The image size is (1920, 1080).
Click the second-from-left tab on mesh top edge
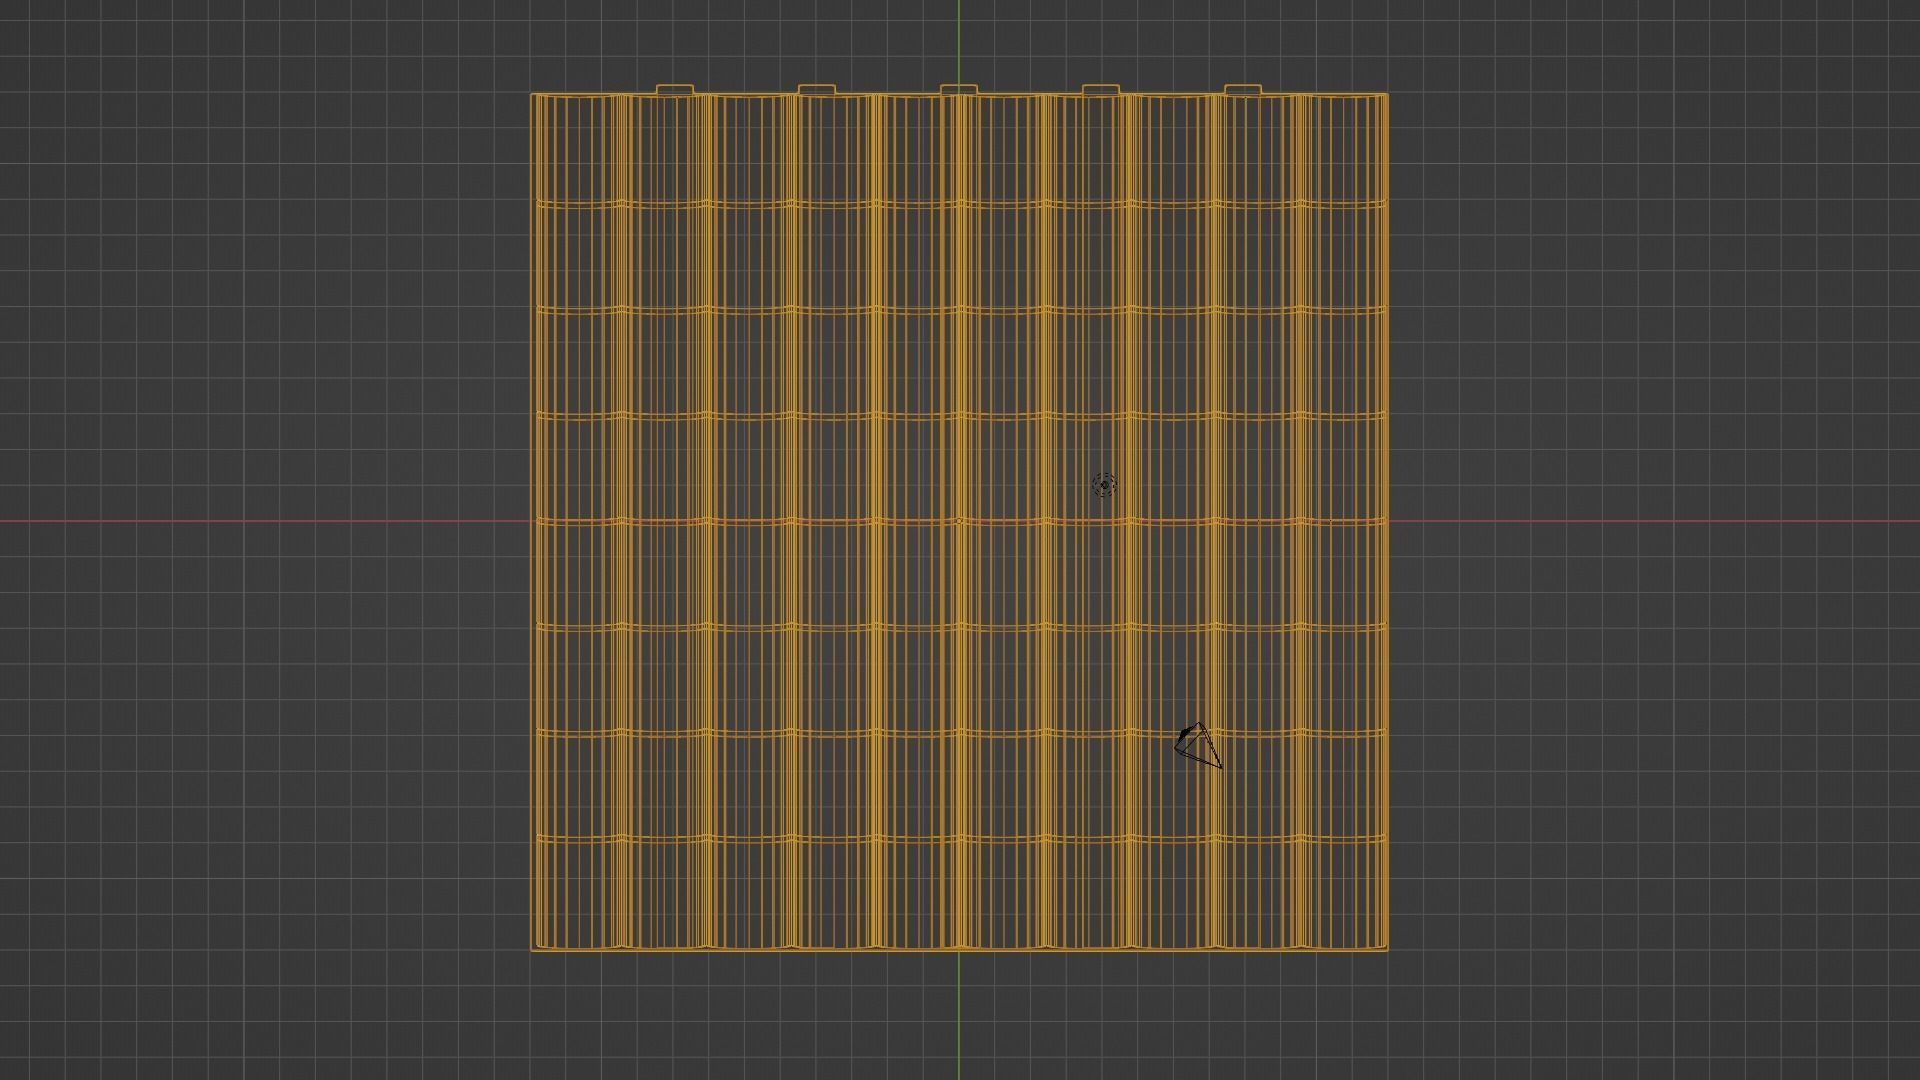click(x=817, y=90)
